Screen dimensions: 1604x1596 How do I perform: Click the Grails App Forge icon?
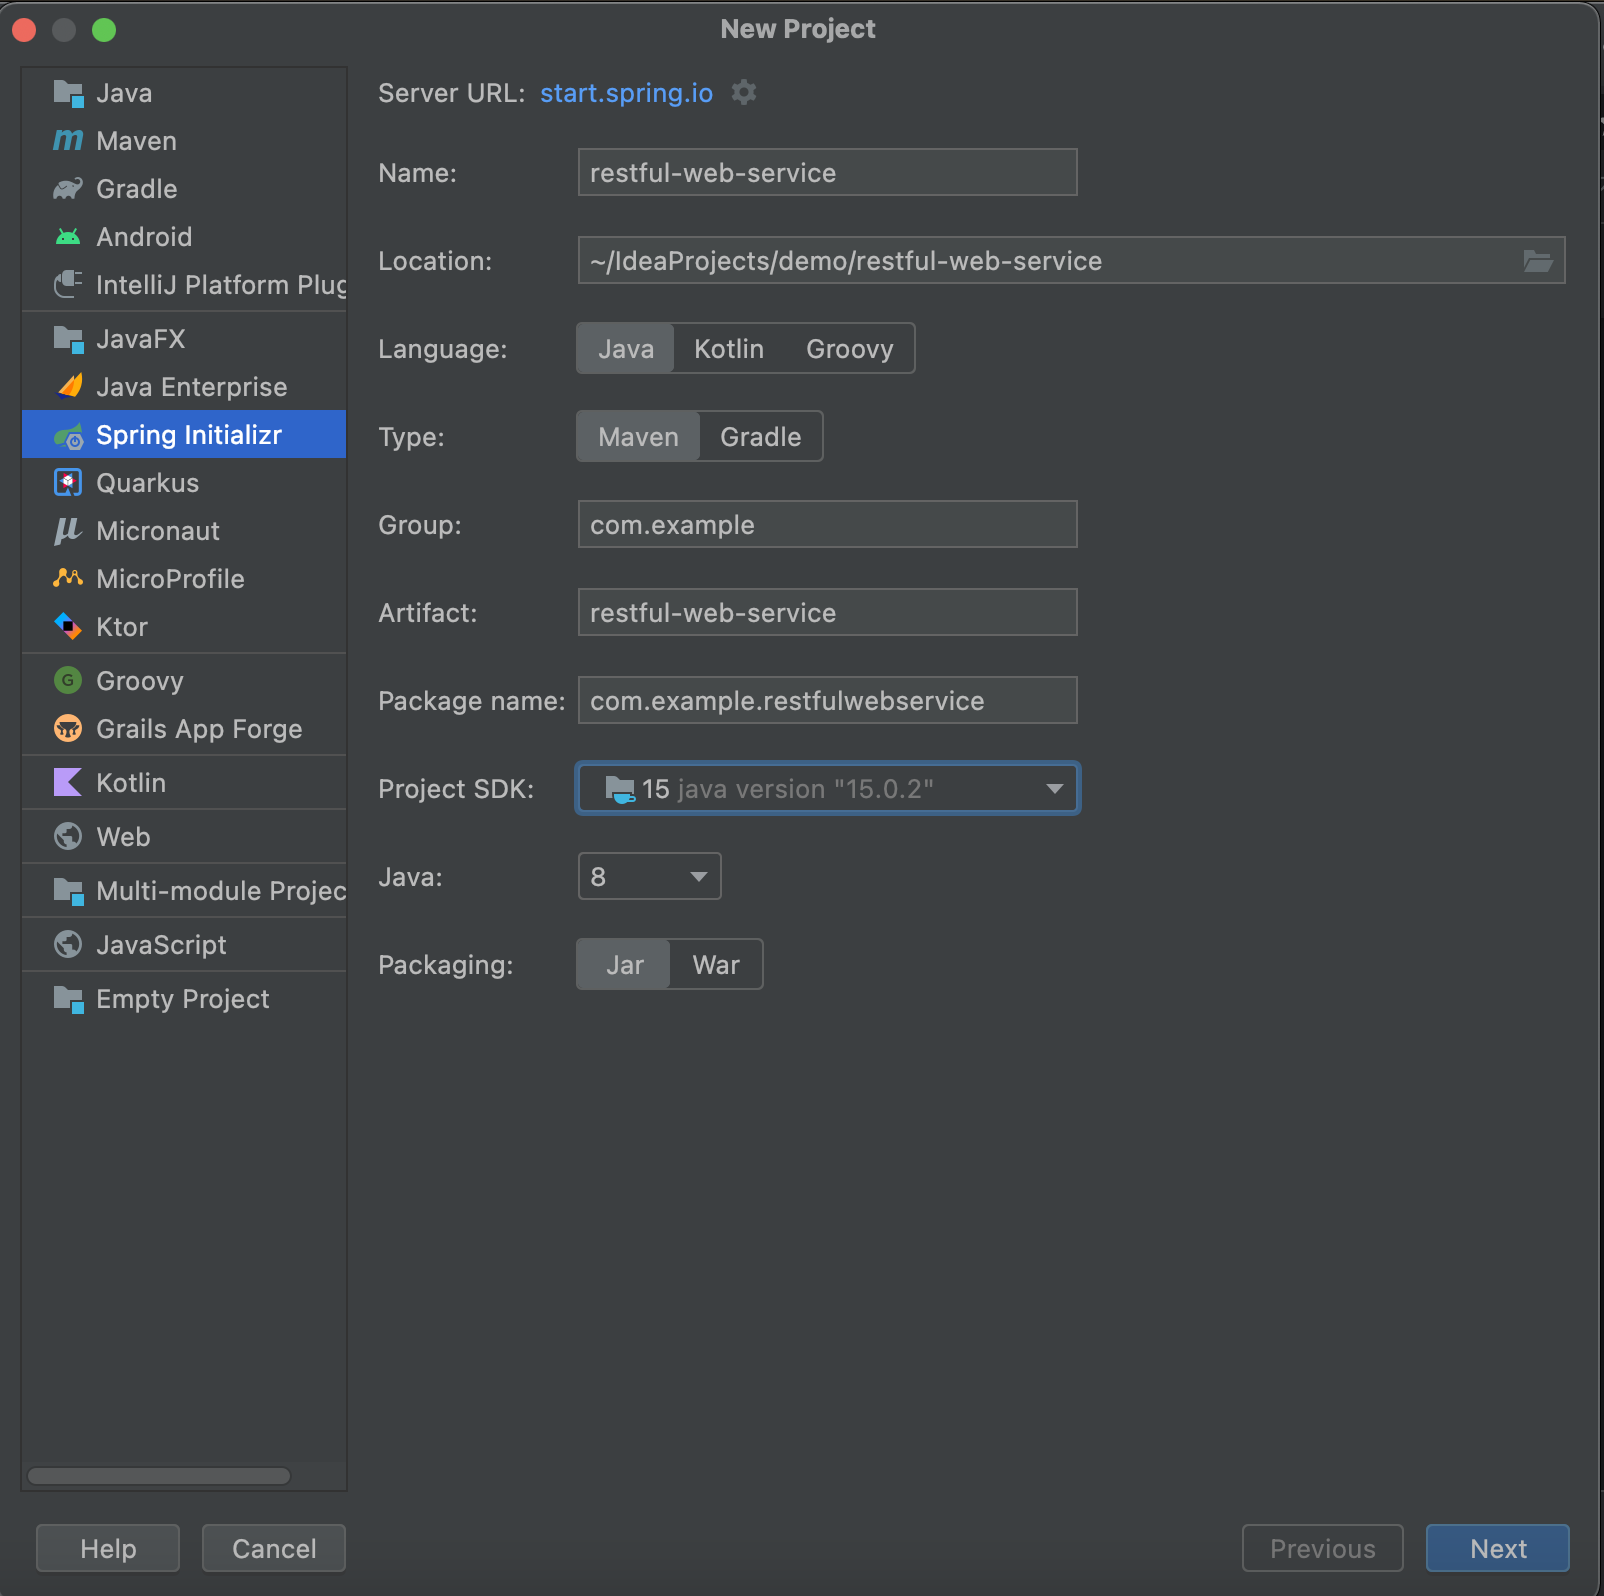click(x=68, y=729)
